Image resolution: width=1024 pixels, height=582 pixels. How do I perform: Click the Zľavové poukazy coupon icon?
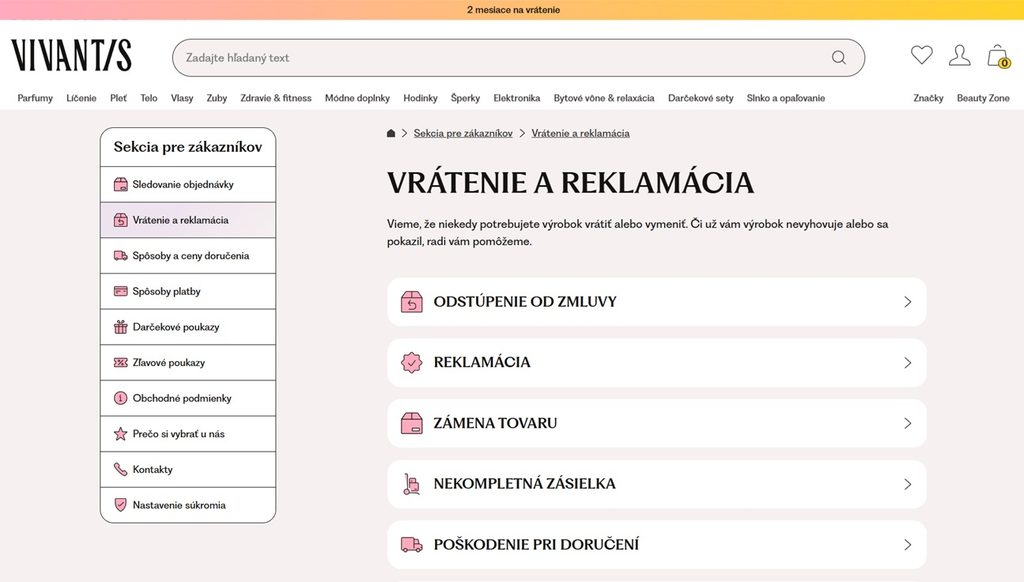121,363
